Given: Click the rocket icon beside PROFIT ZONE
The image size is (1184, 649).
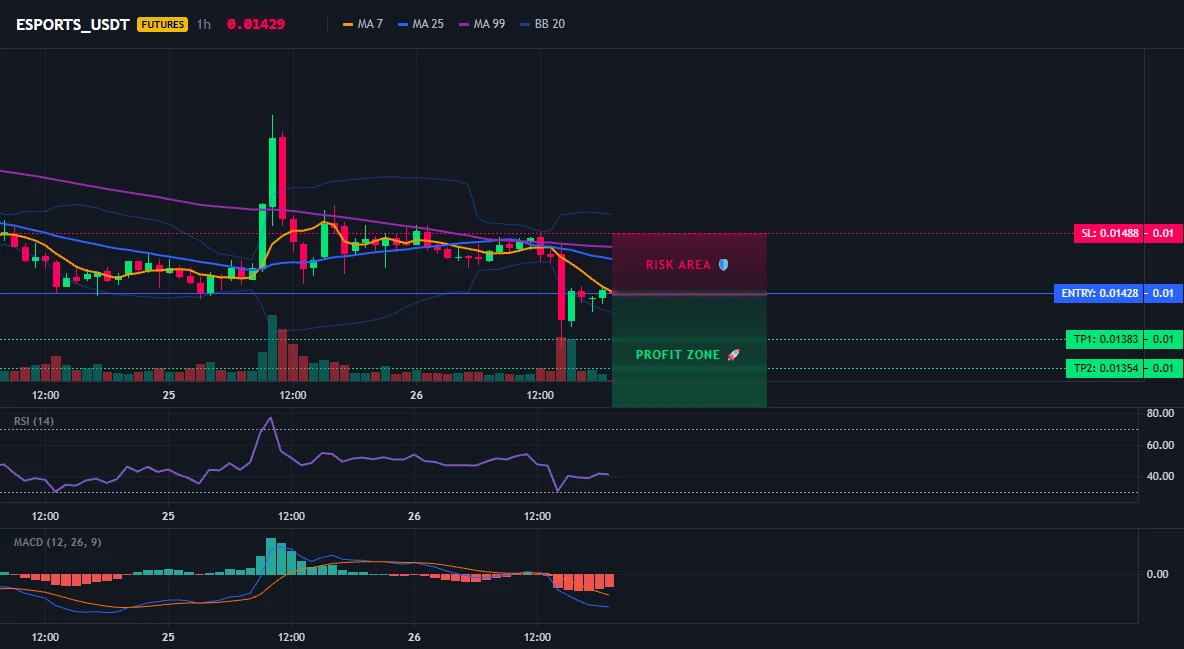Looking at the screenshot, I should [733, 354].
